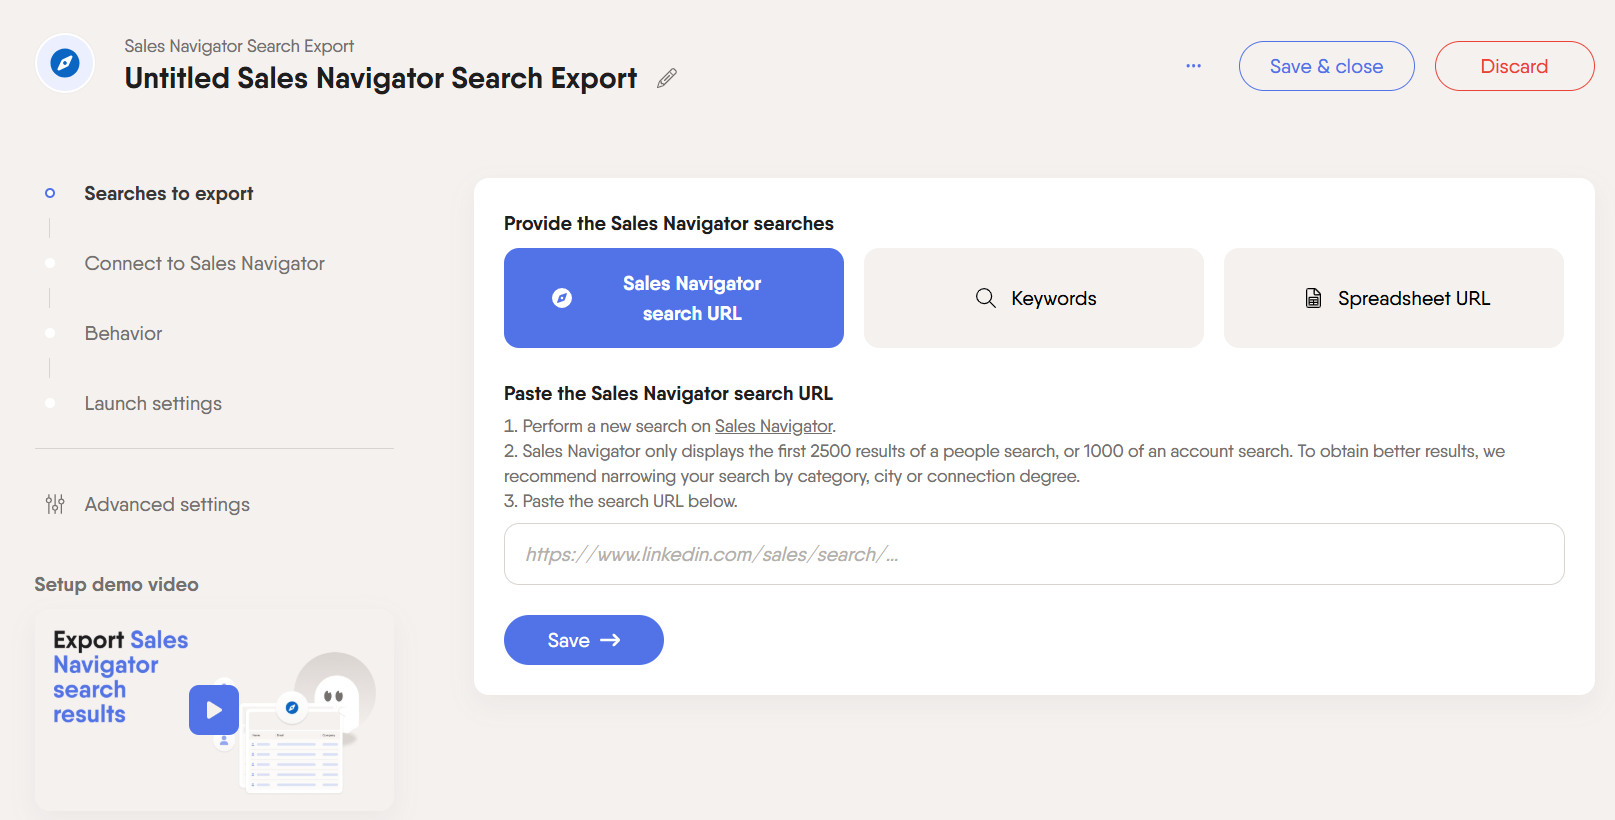
Task: Click the compass icon in the search URL card
Action: [x=562, y=298]
